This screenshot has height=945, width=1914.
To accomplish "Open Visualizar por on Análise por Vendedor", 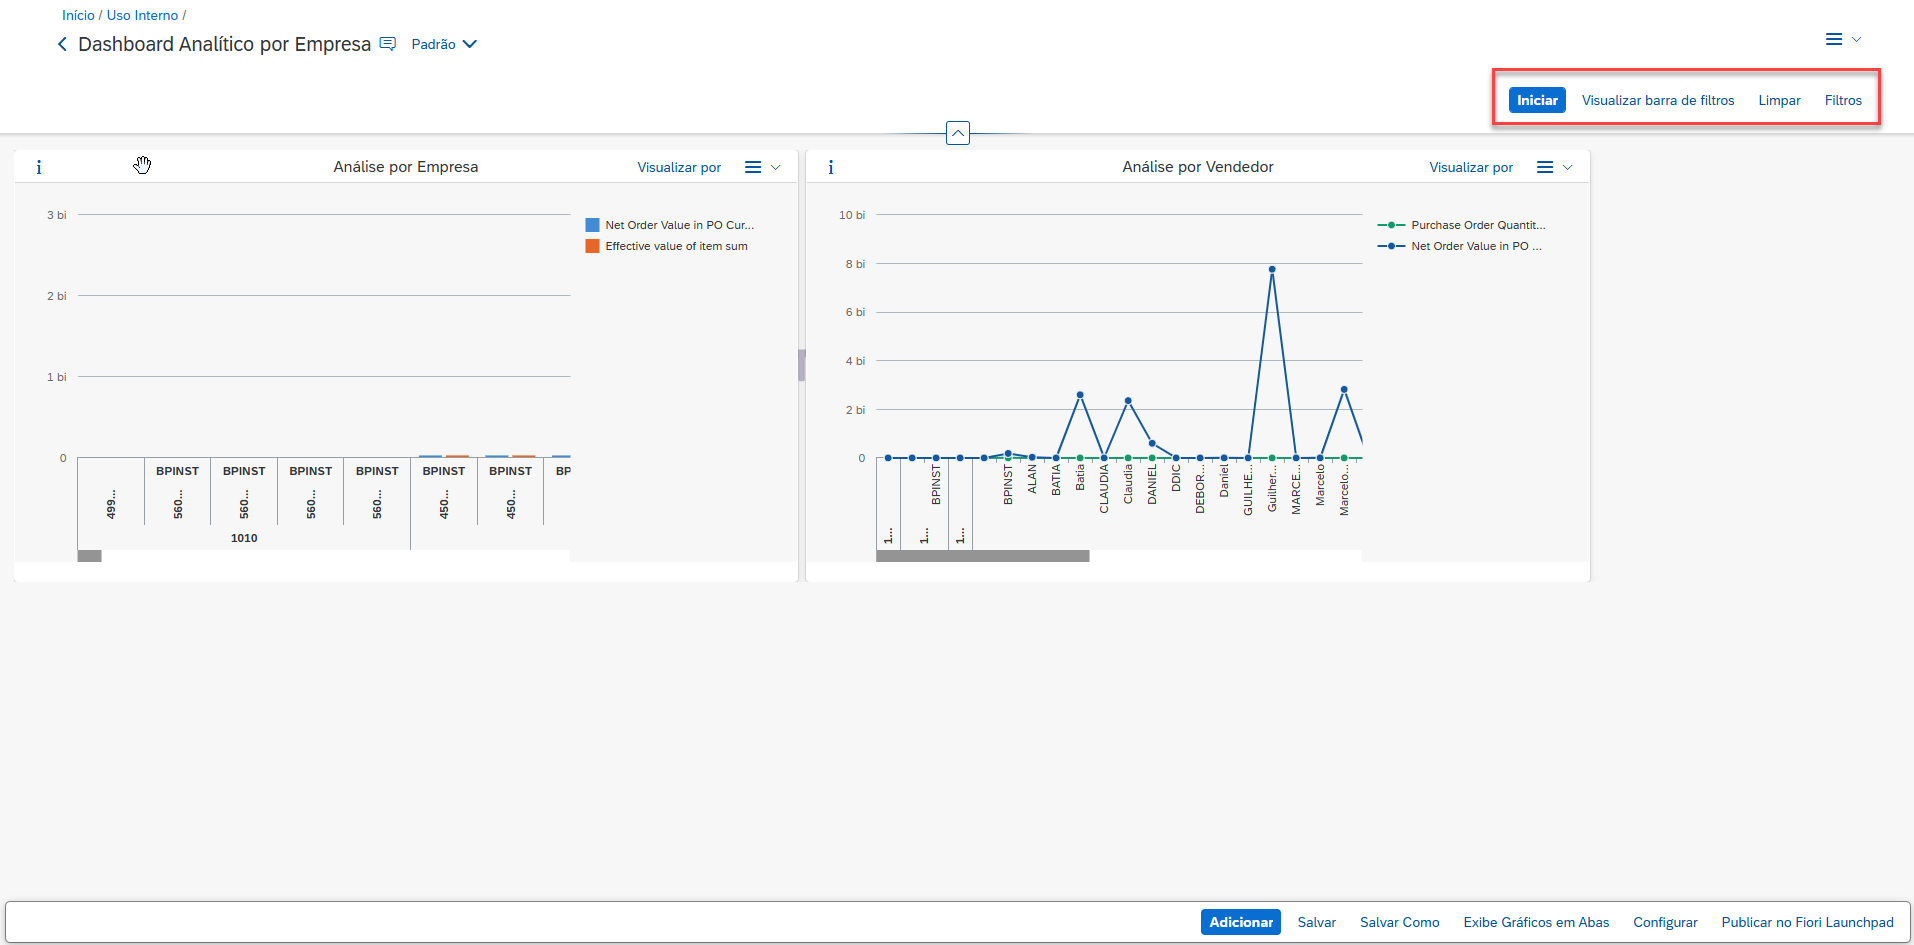I will click(1471, 167).
